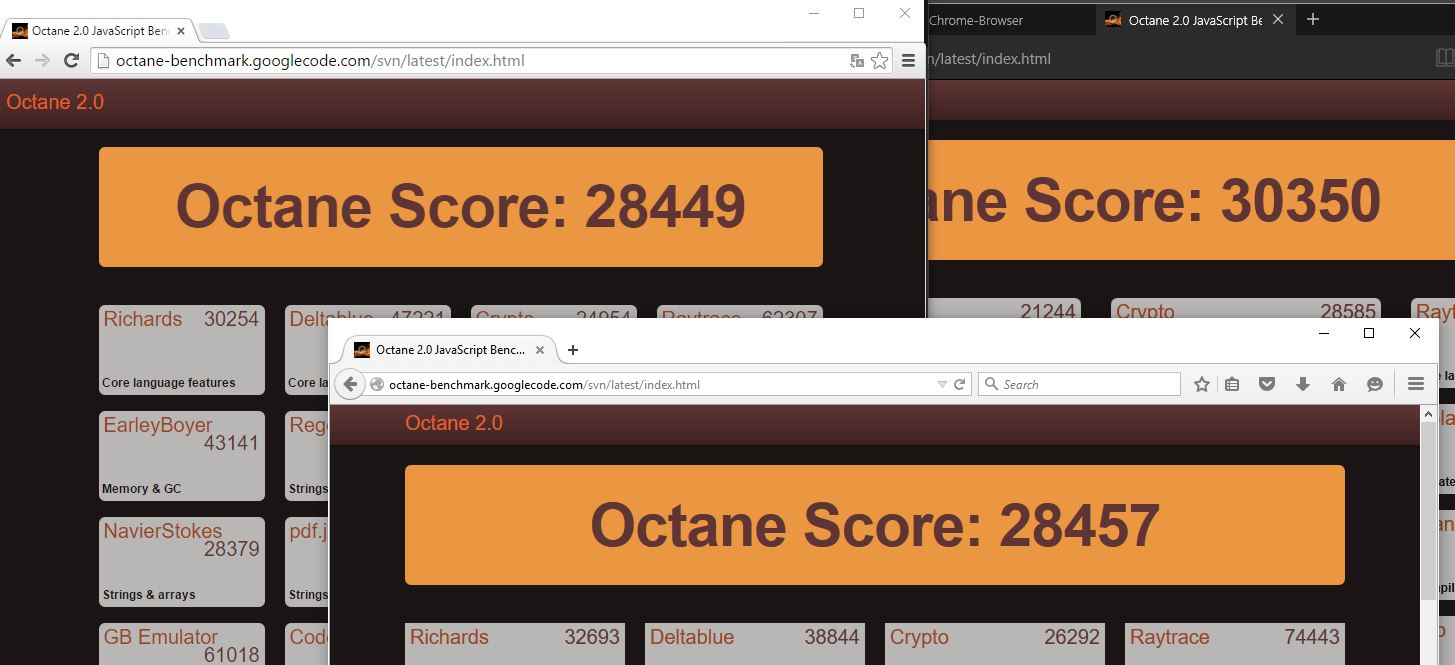Show Firefox bookmarks list icon

pyautogui.click(x=1232, y=384)
